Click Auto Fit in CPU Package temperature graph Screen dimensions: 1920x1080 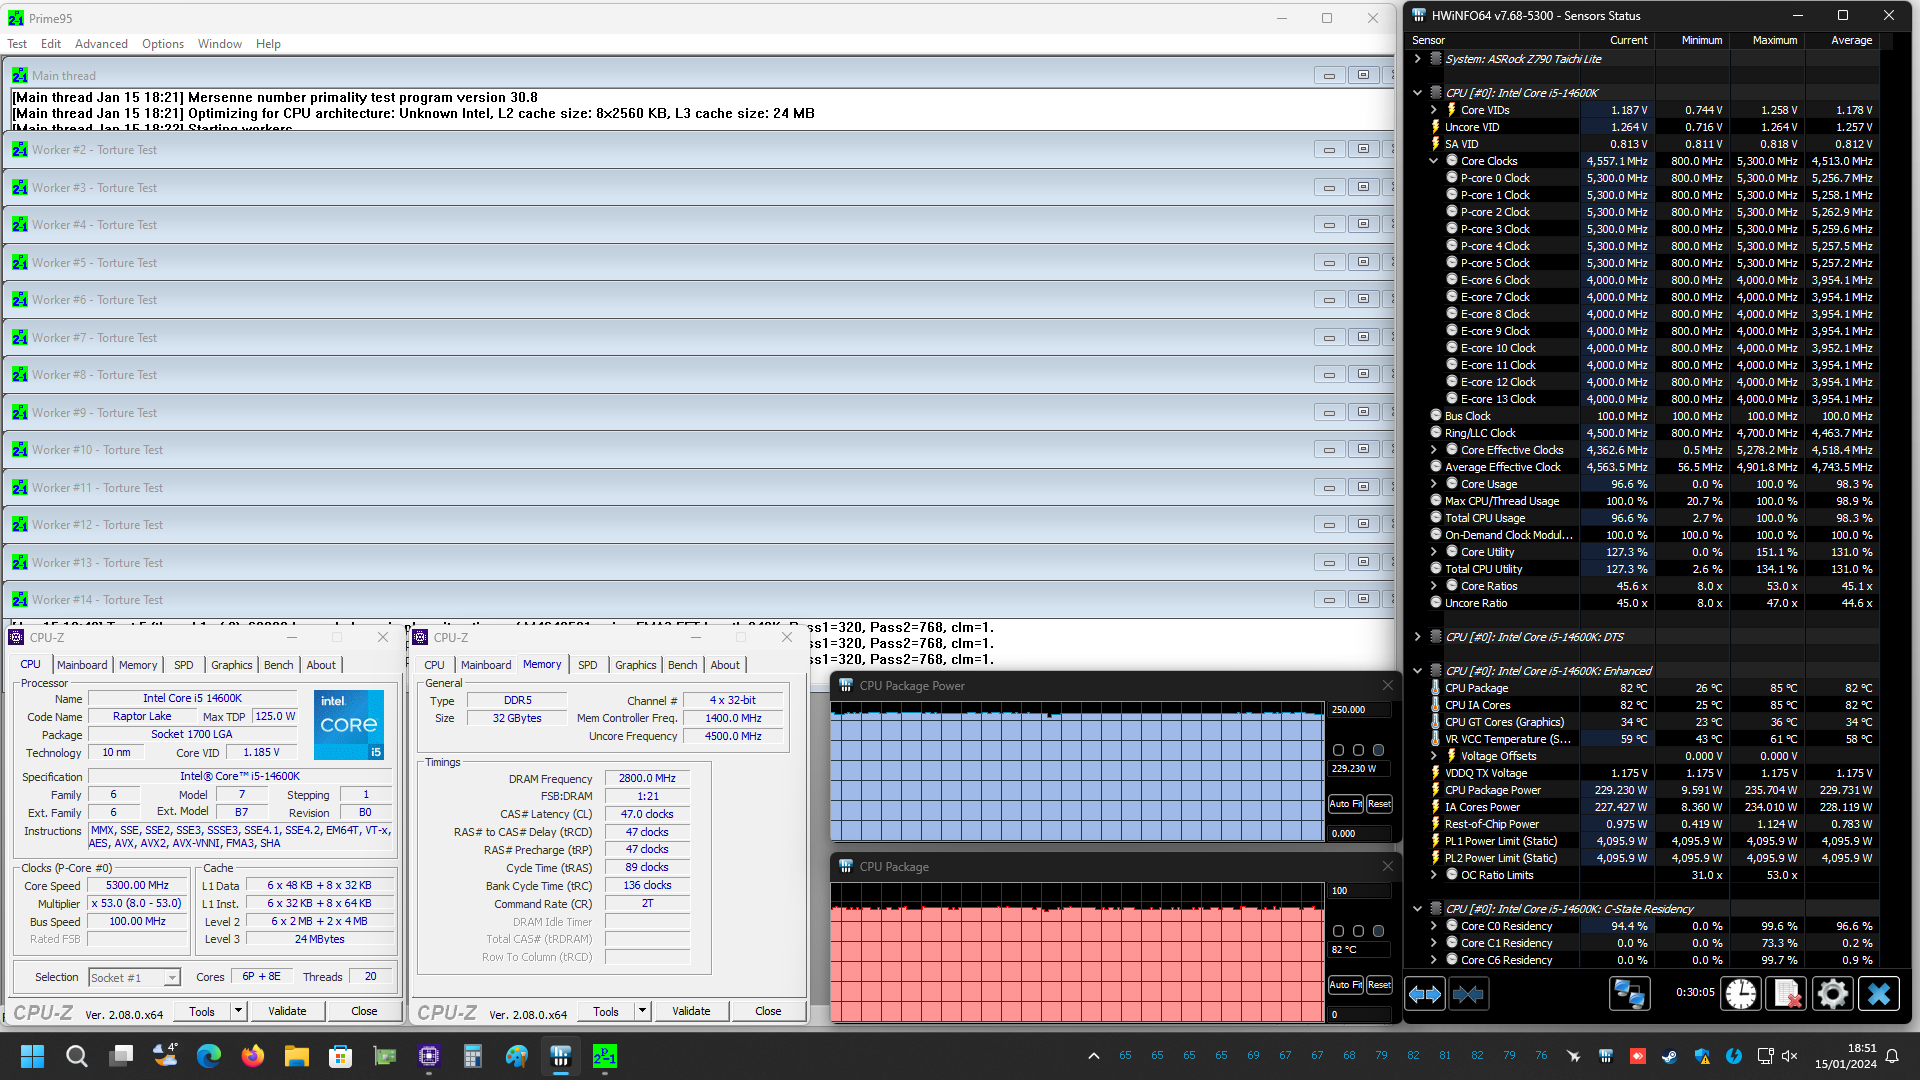click(1346, 985)
